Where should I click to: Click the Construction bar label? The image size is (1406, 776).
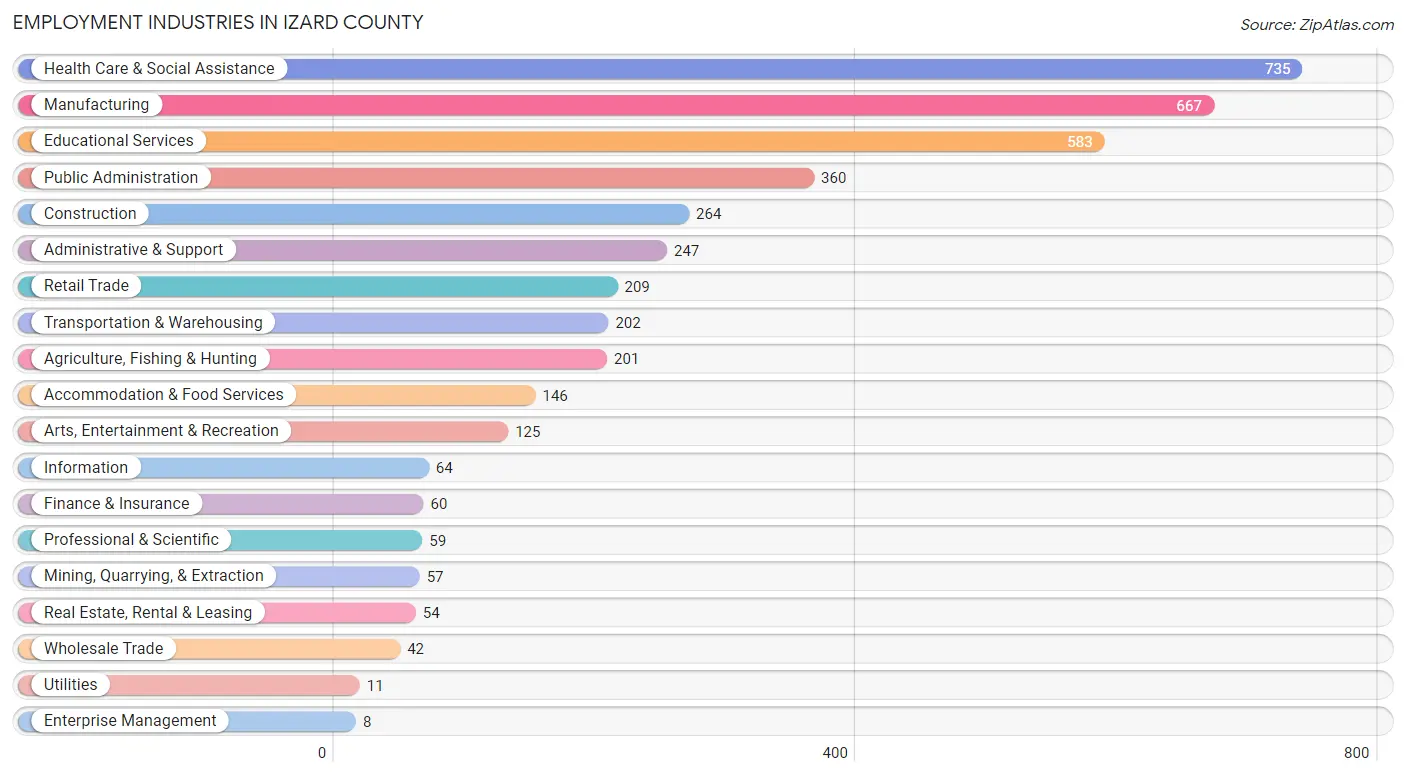click(x=90, y=213)
